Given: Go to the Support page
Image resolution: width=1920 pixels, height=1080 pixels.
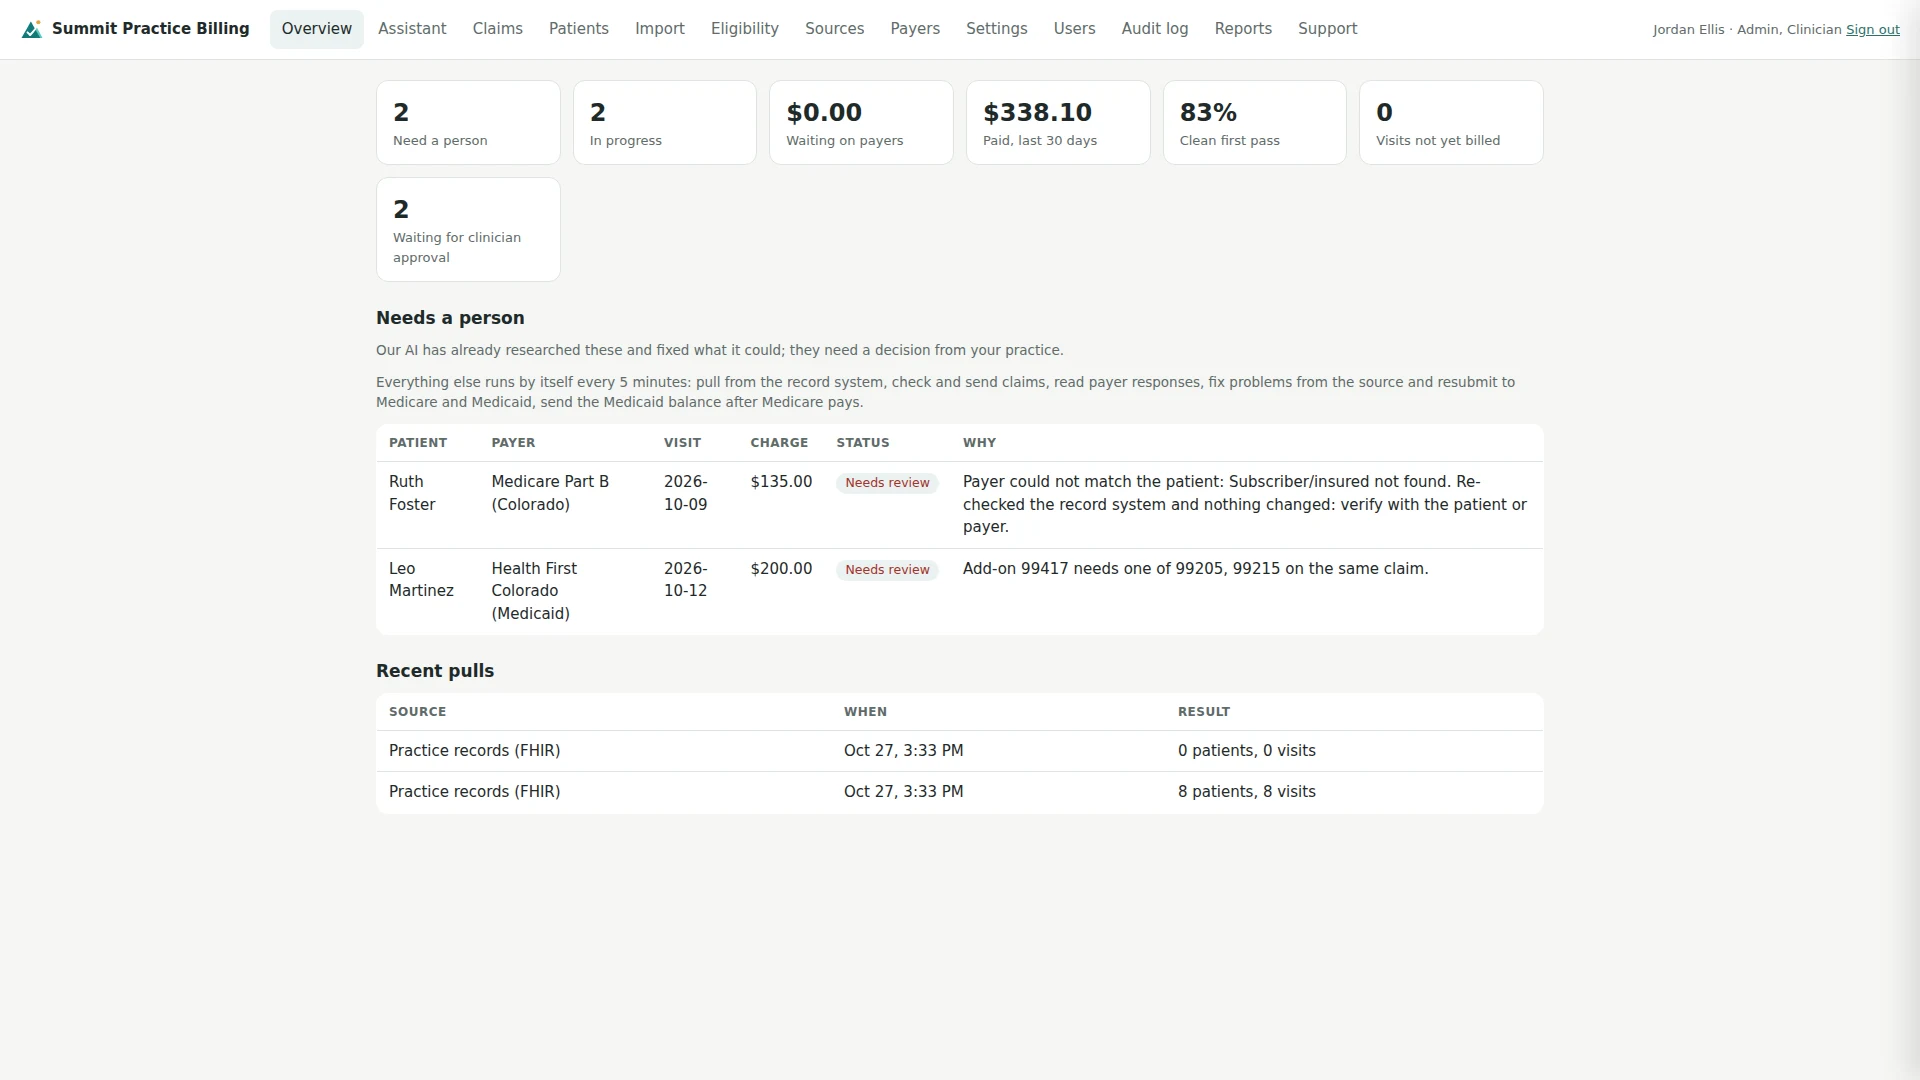Looking at the screenshot, I should pos(1327,29).
